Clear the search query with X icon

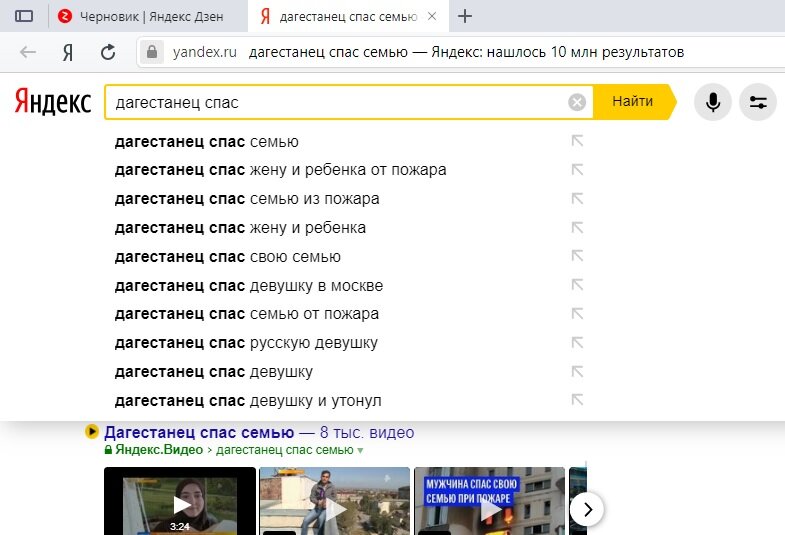point(577,102)
